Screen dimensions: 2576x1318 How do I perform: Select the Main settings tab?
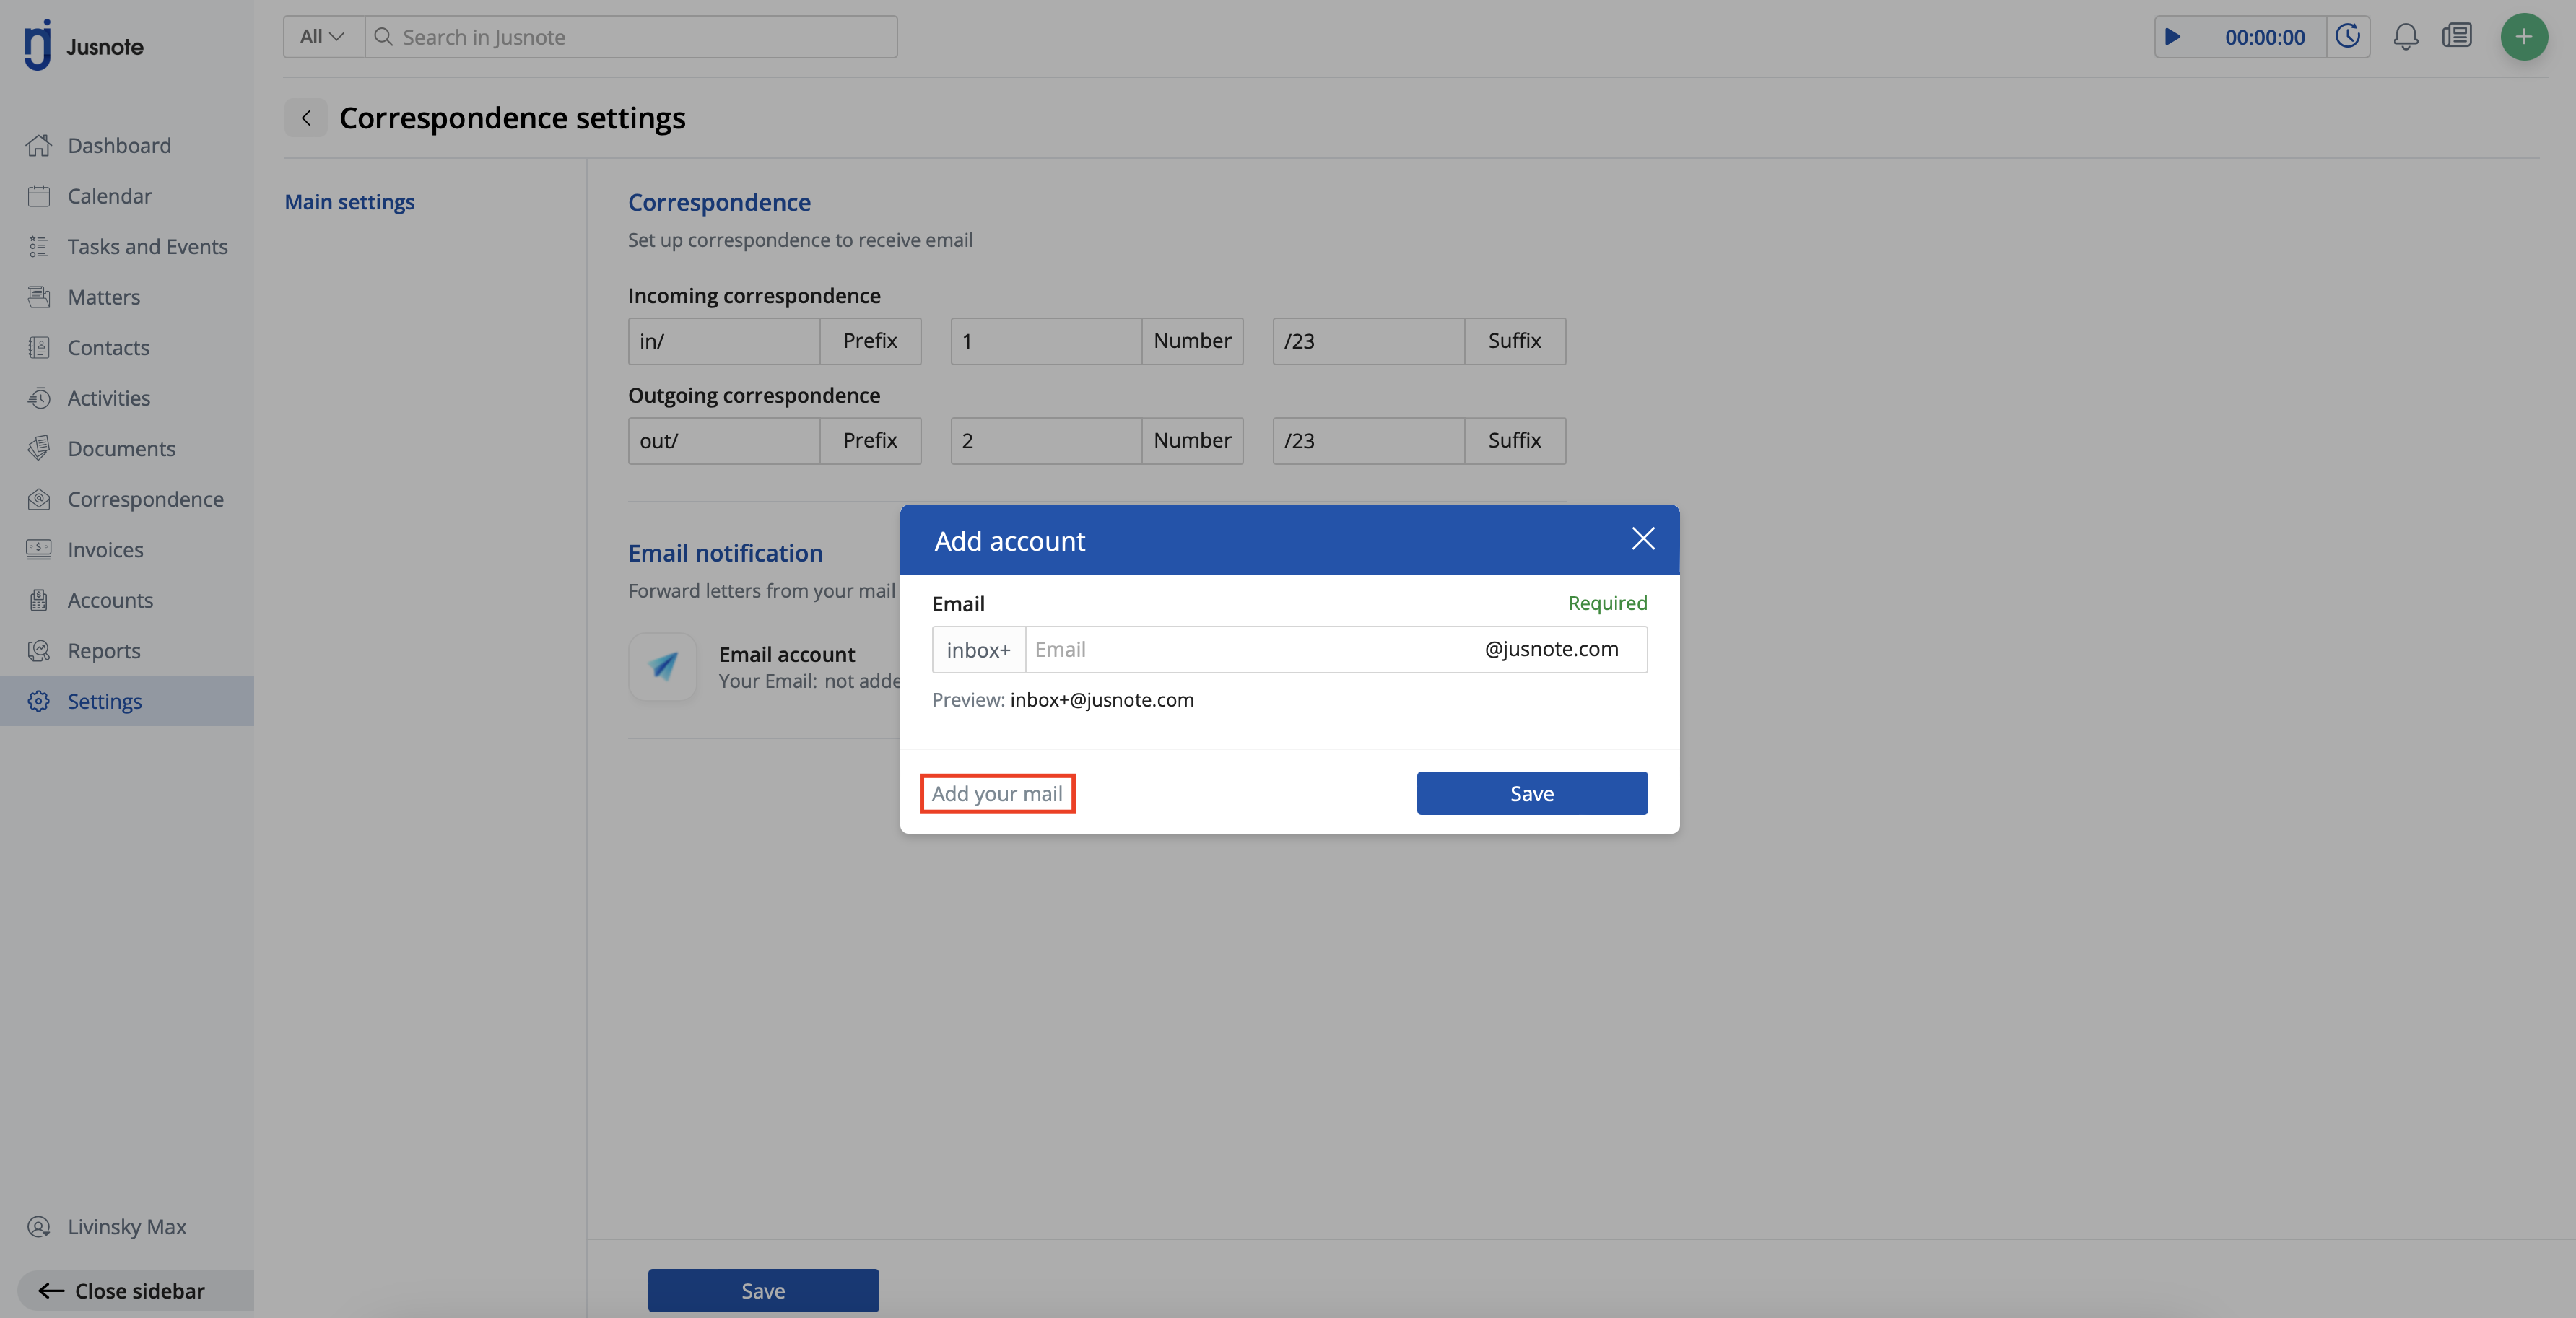point(349,202)
